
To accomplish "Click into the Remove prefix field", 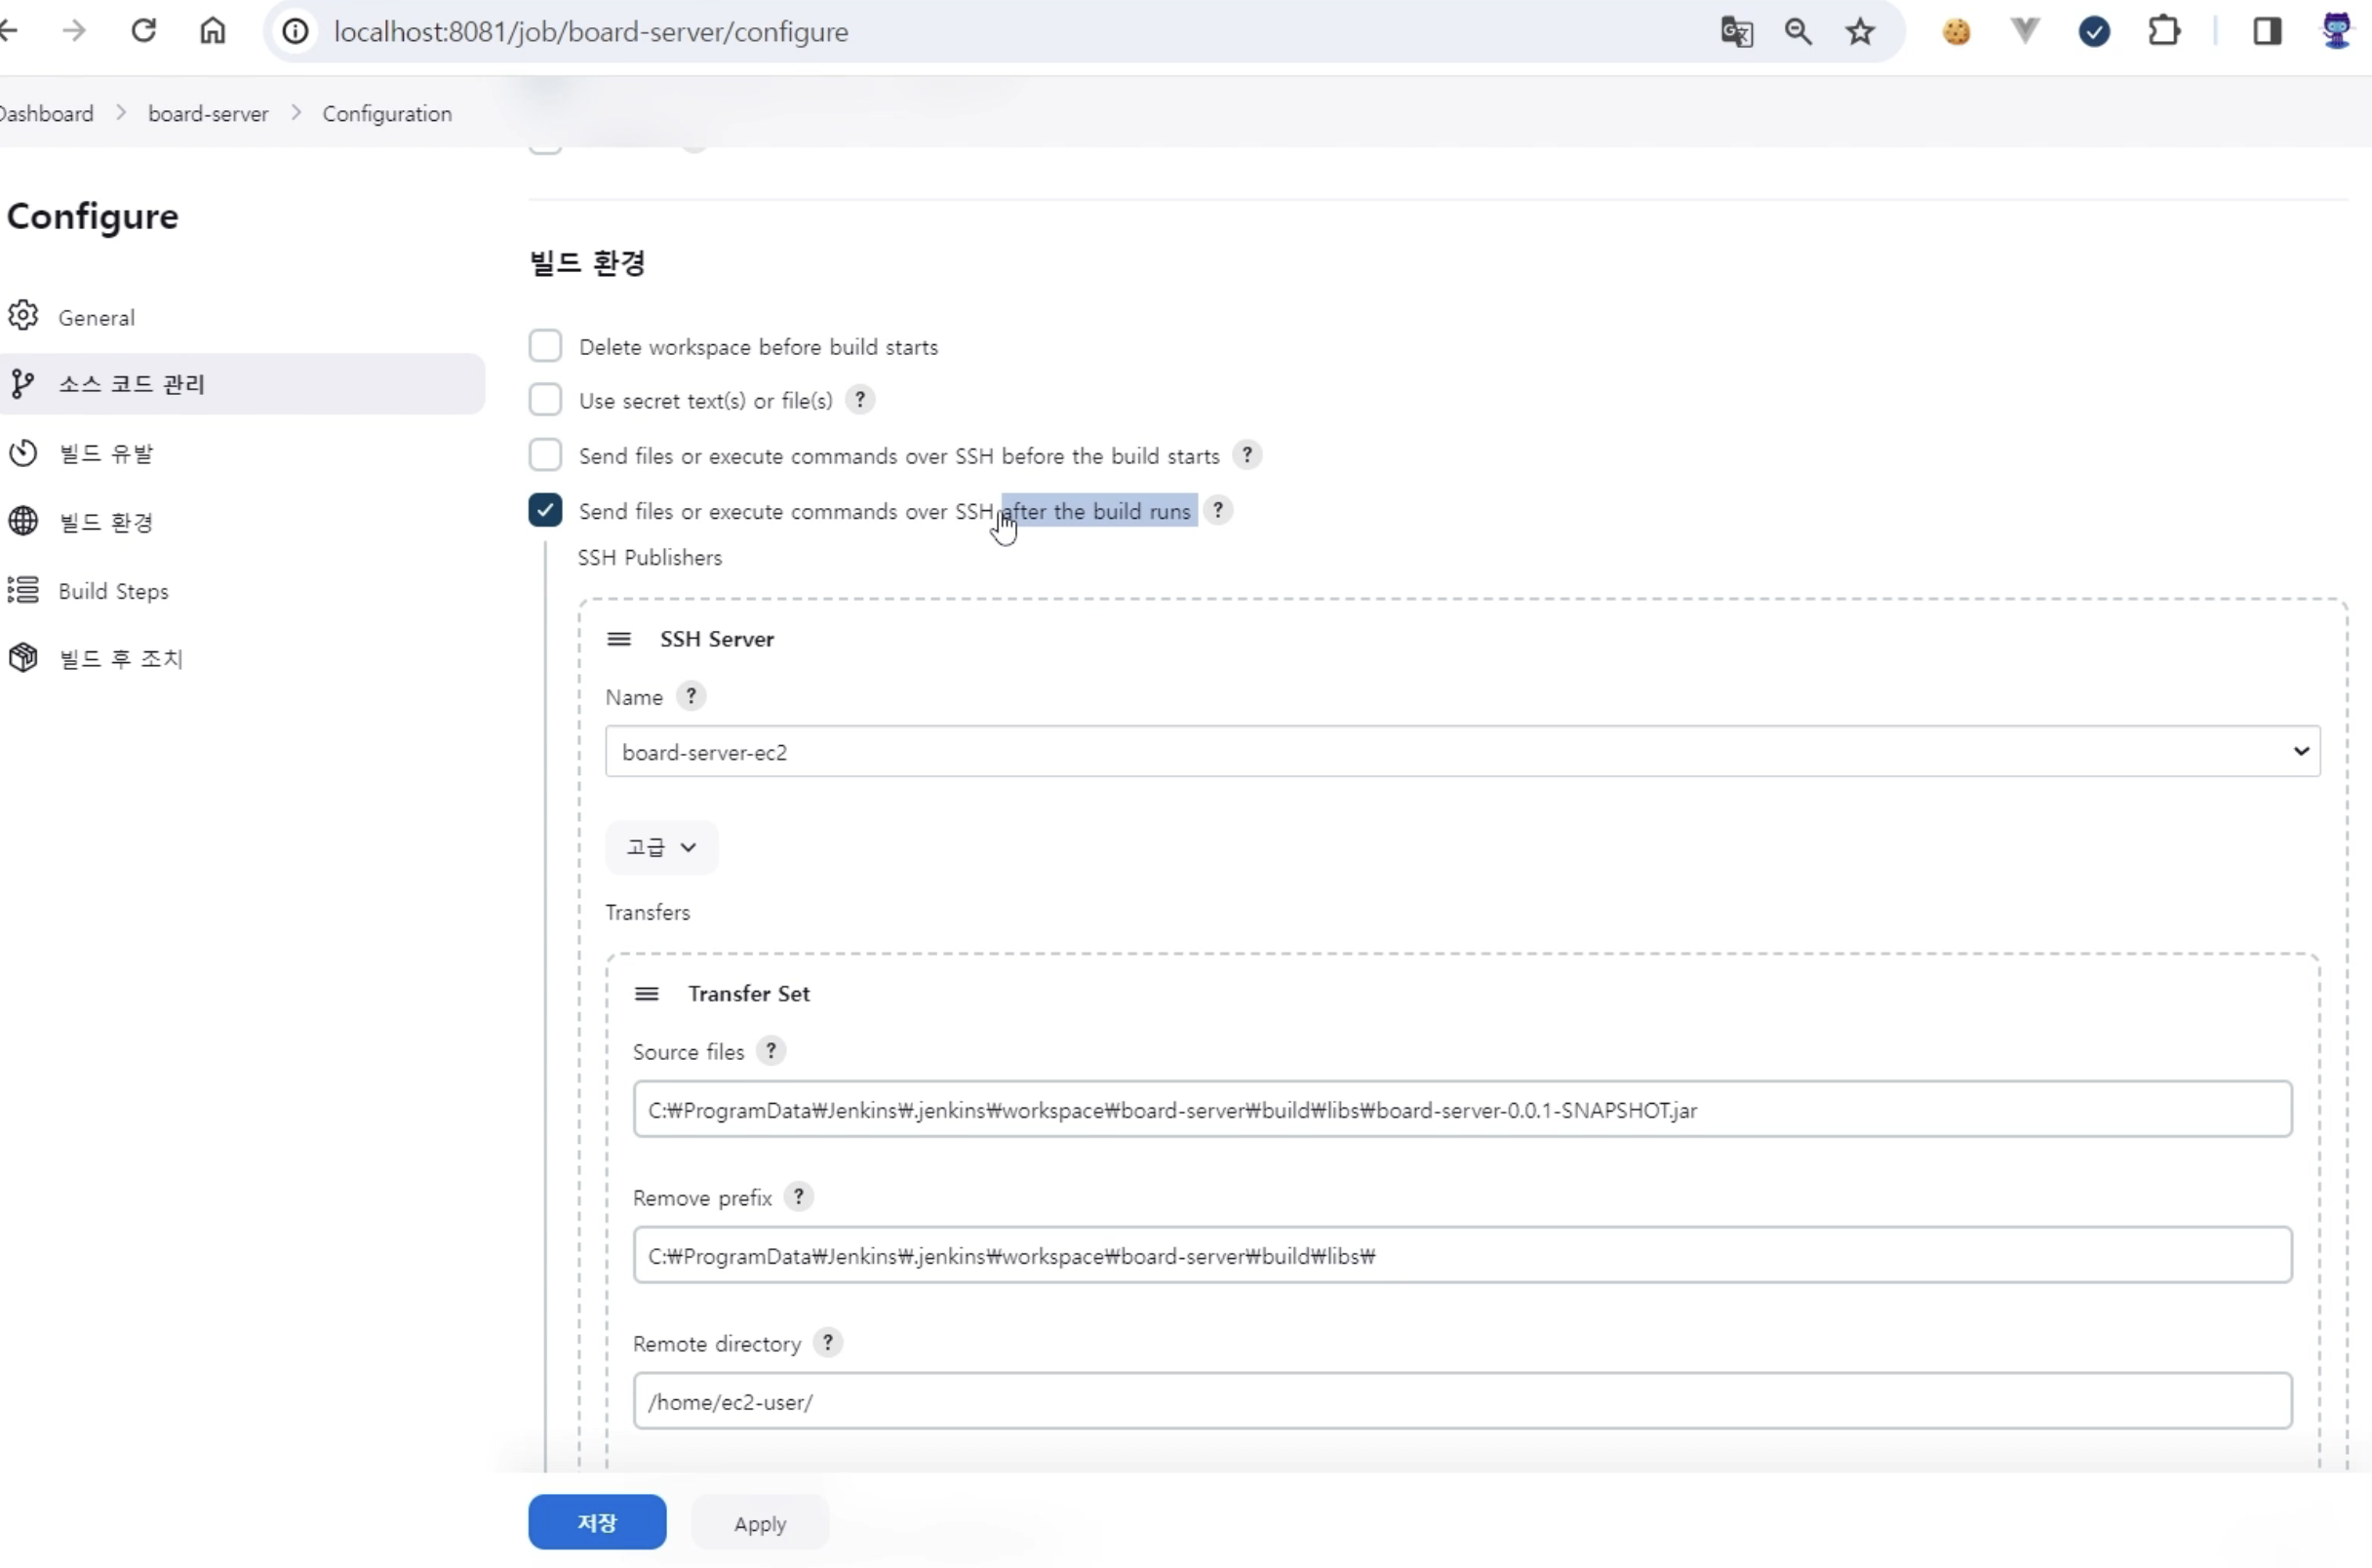I will (x=1461, y=1255).
